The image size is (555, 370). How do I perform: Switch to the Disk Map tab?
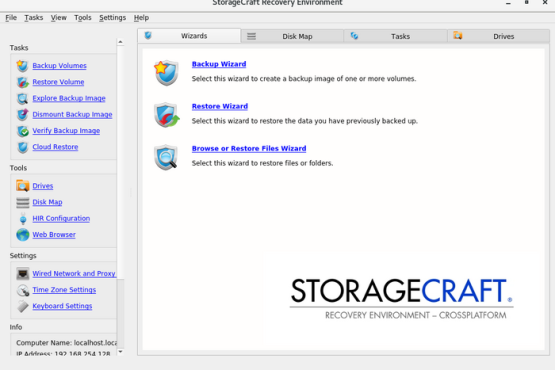tap(292, 36)
